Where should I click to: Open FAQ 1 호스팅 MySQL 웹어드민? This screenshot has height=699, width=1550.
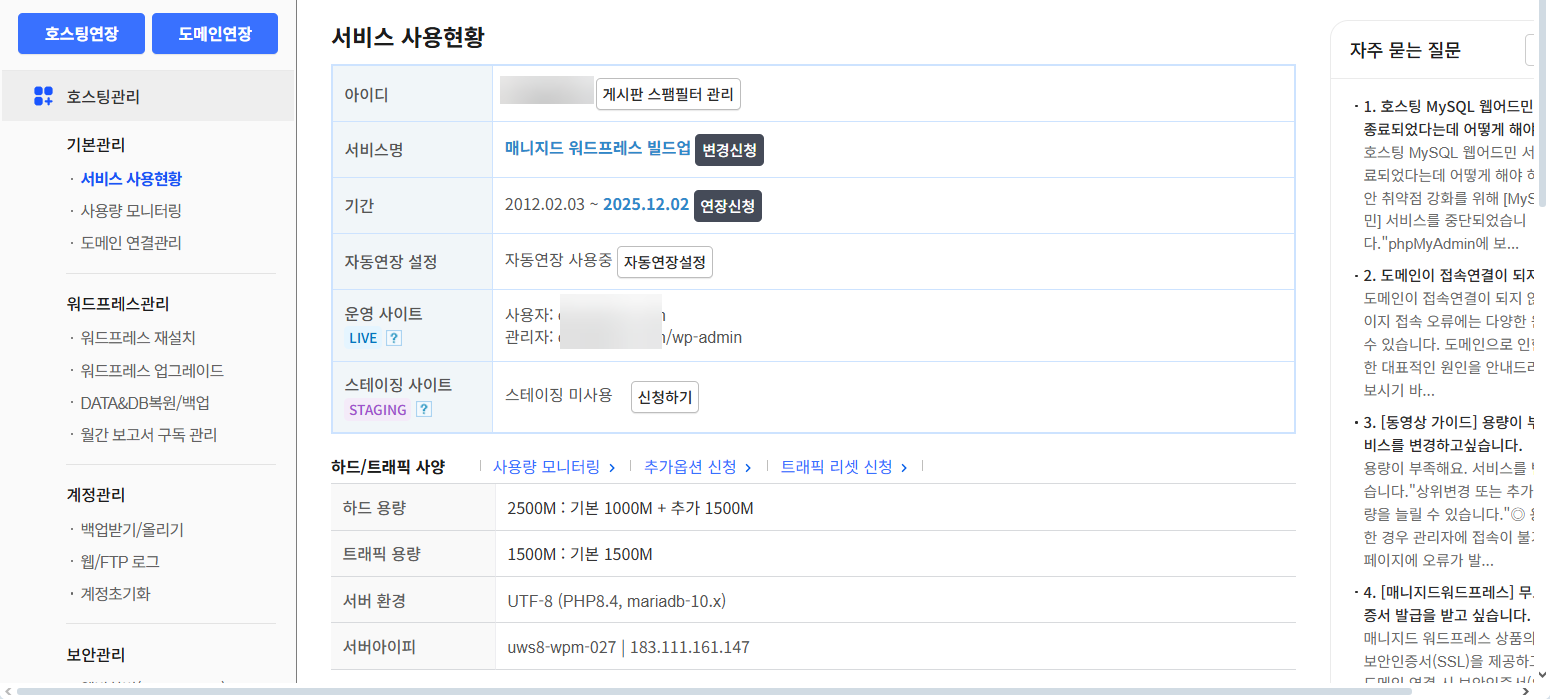point(1448,117)
